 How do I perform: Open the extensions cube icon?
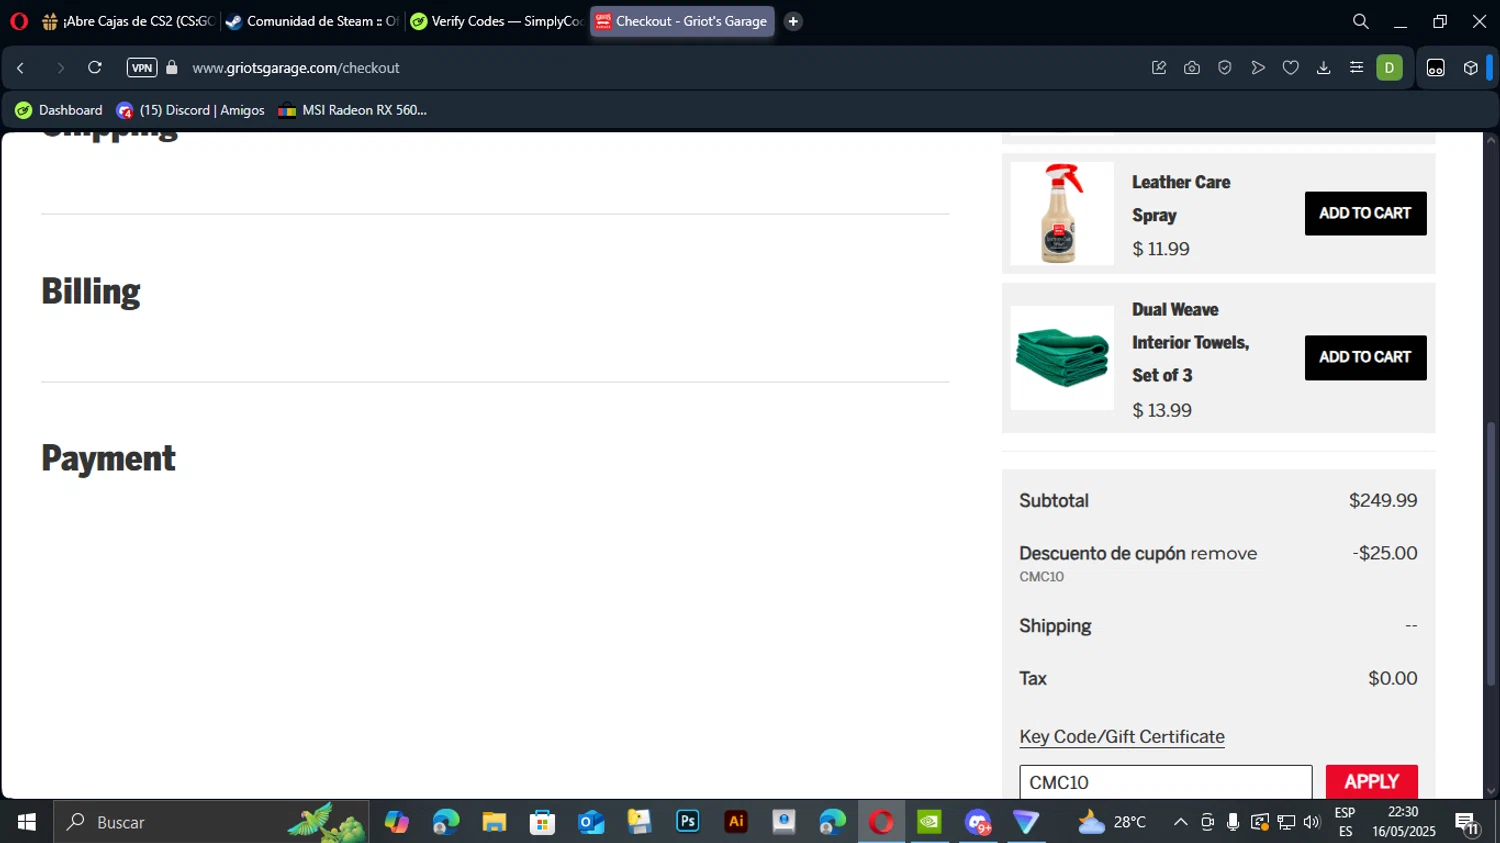click(1471, 68)
